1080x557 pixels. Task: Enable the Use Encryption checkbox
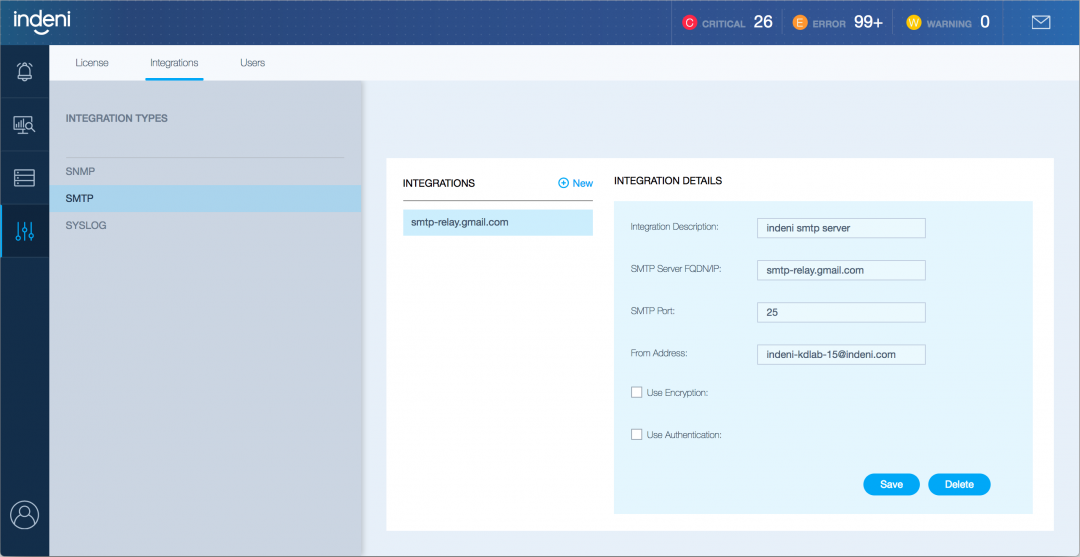pos(637,393)
